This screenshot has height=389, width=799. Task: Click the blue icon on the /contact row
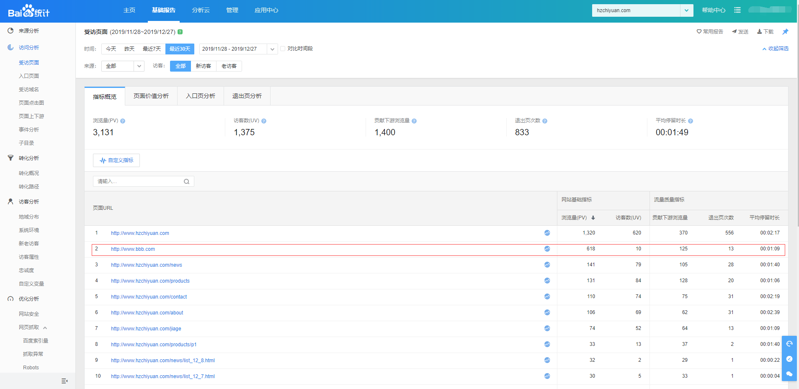coord(547,296)
